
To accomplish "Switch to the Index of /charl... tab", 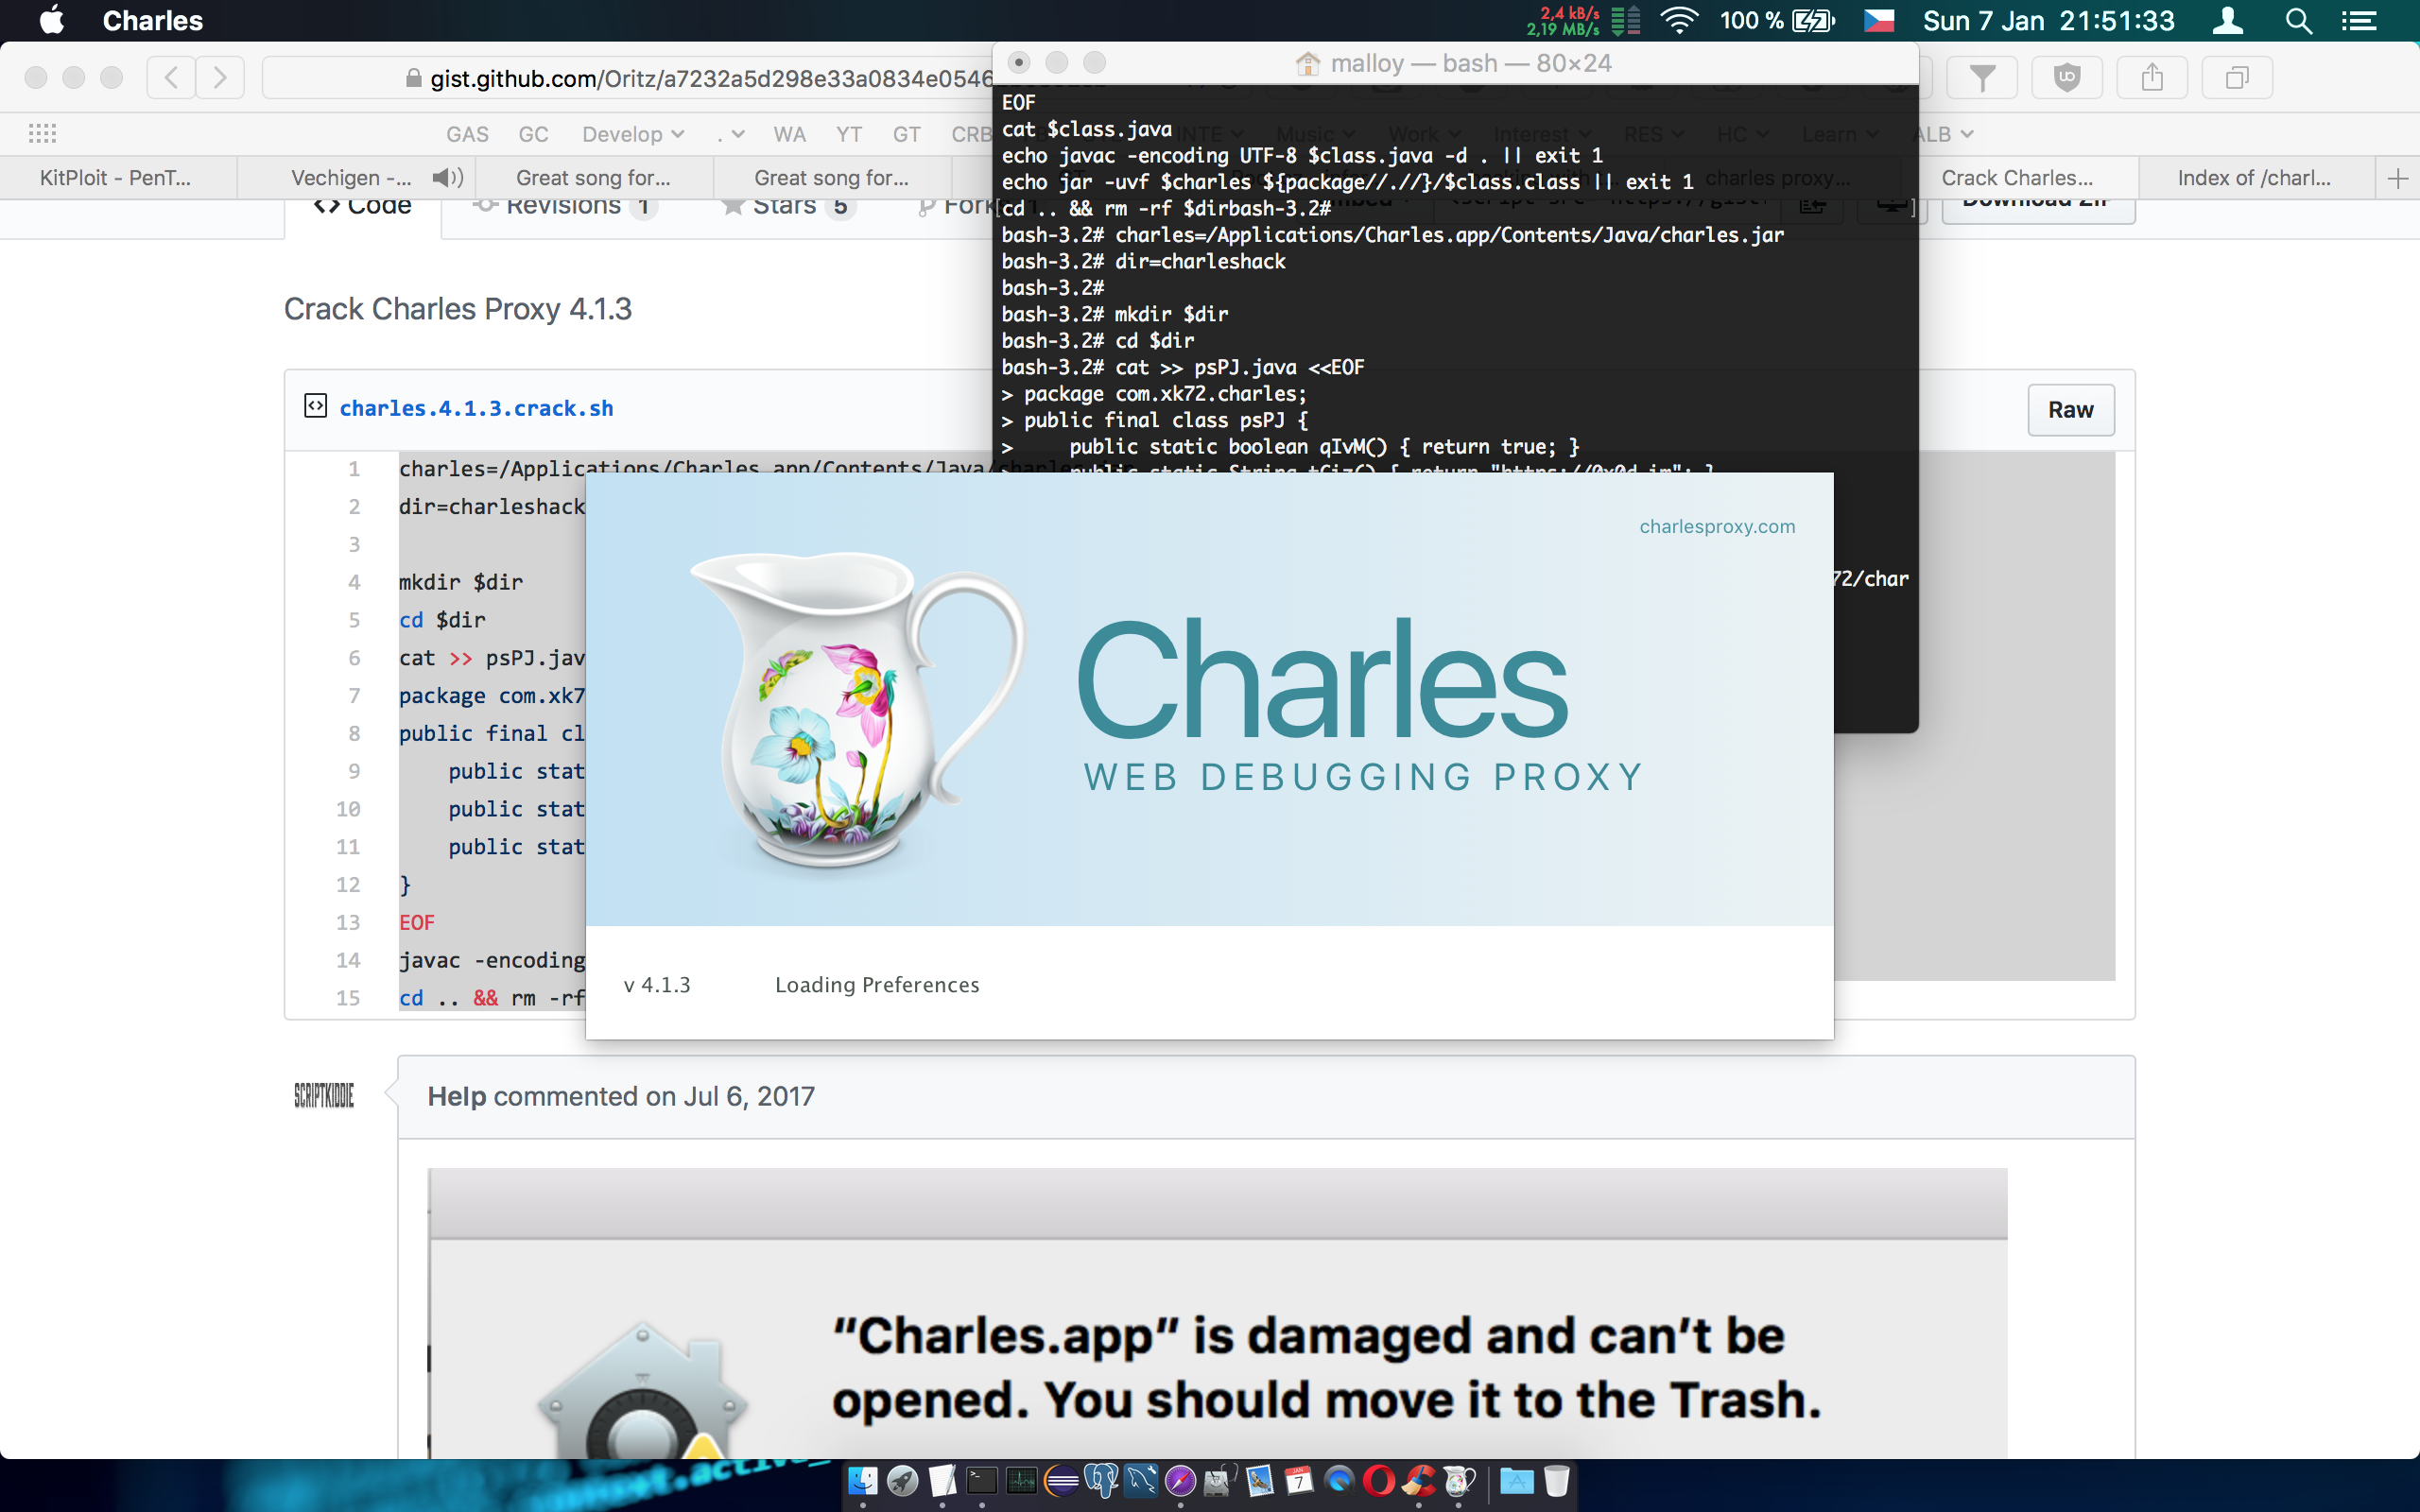I will pos(2255,178).
